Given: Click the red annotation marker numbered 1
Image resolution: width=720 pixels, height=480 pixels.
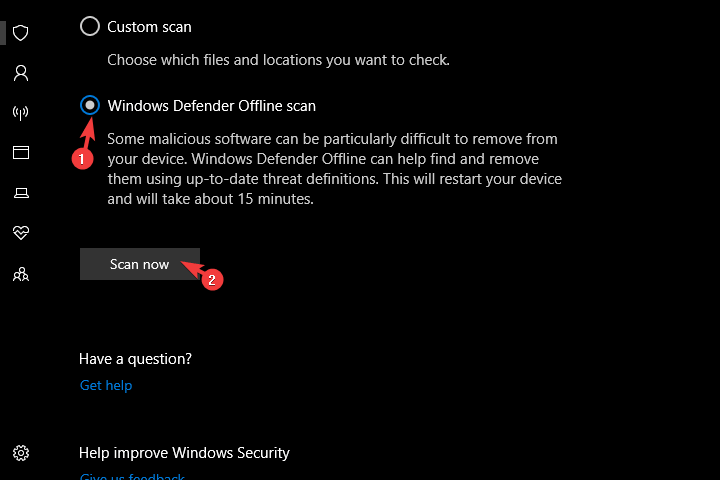Looking at the screenshot, I should pos(82,159).
